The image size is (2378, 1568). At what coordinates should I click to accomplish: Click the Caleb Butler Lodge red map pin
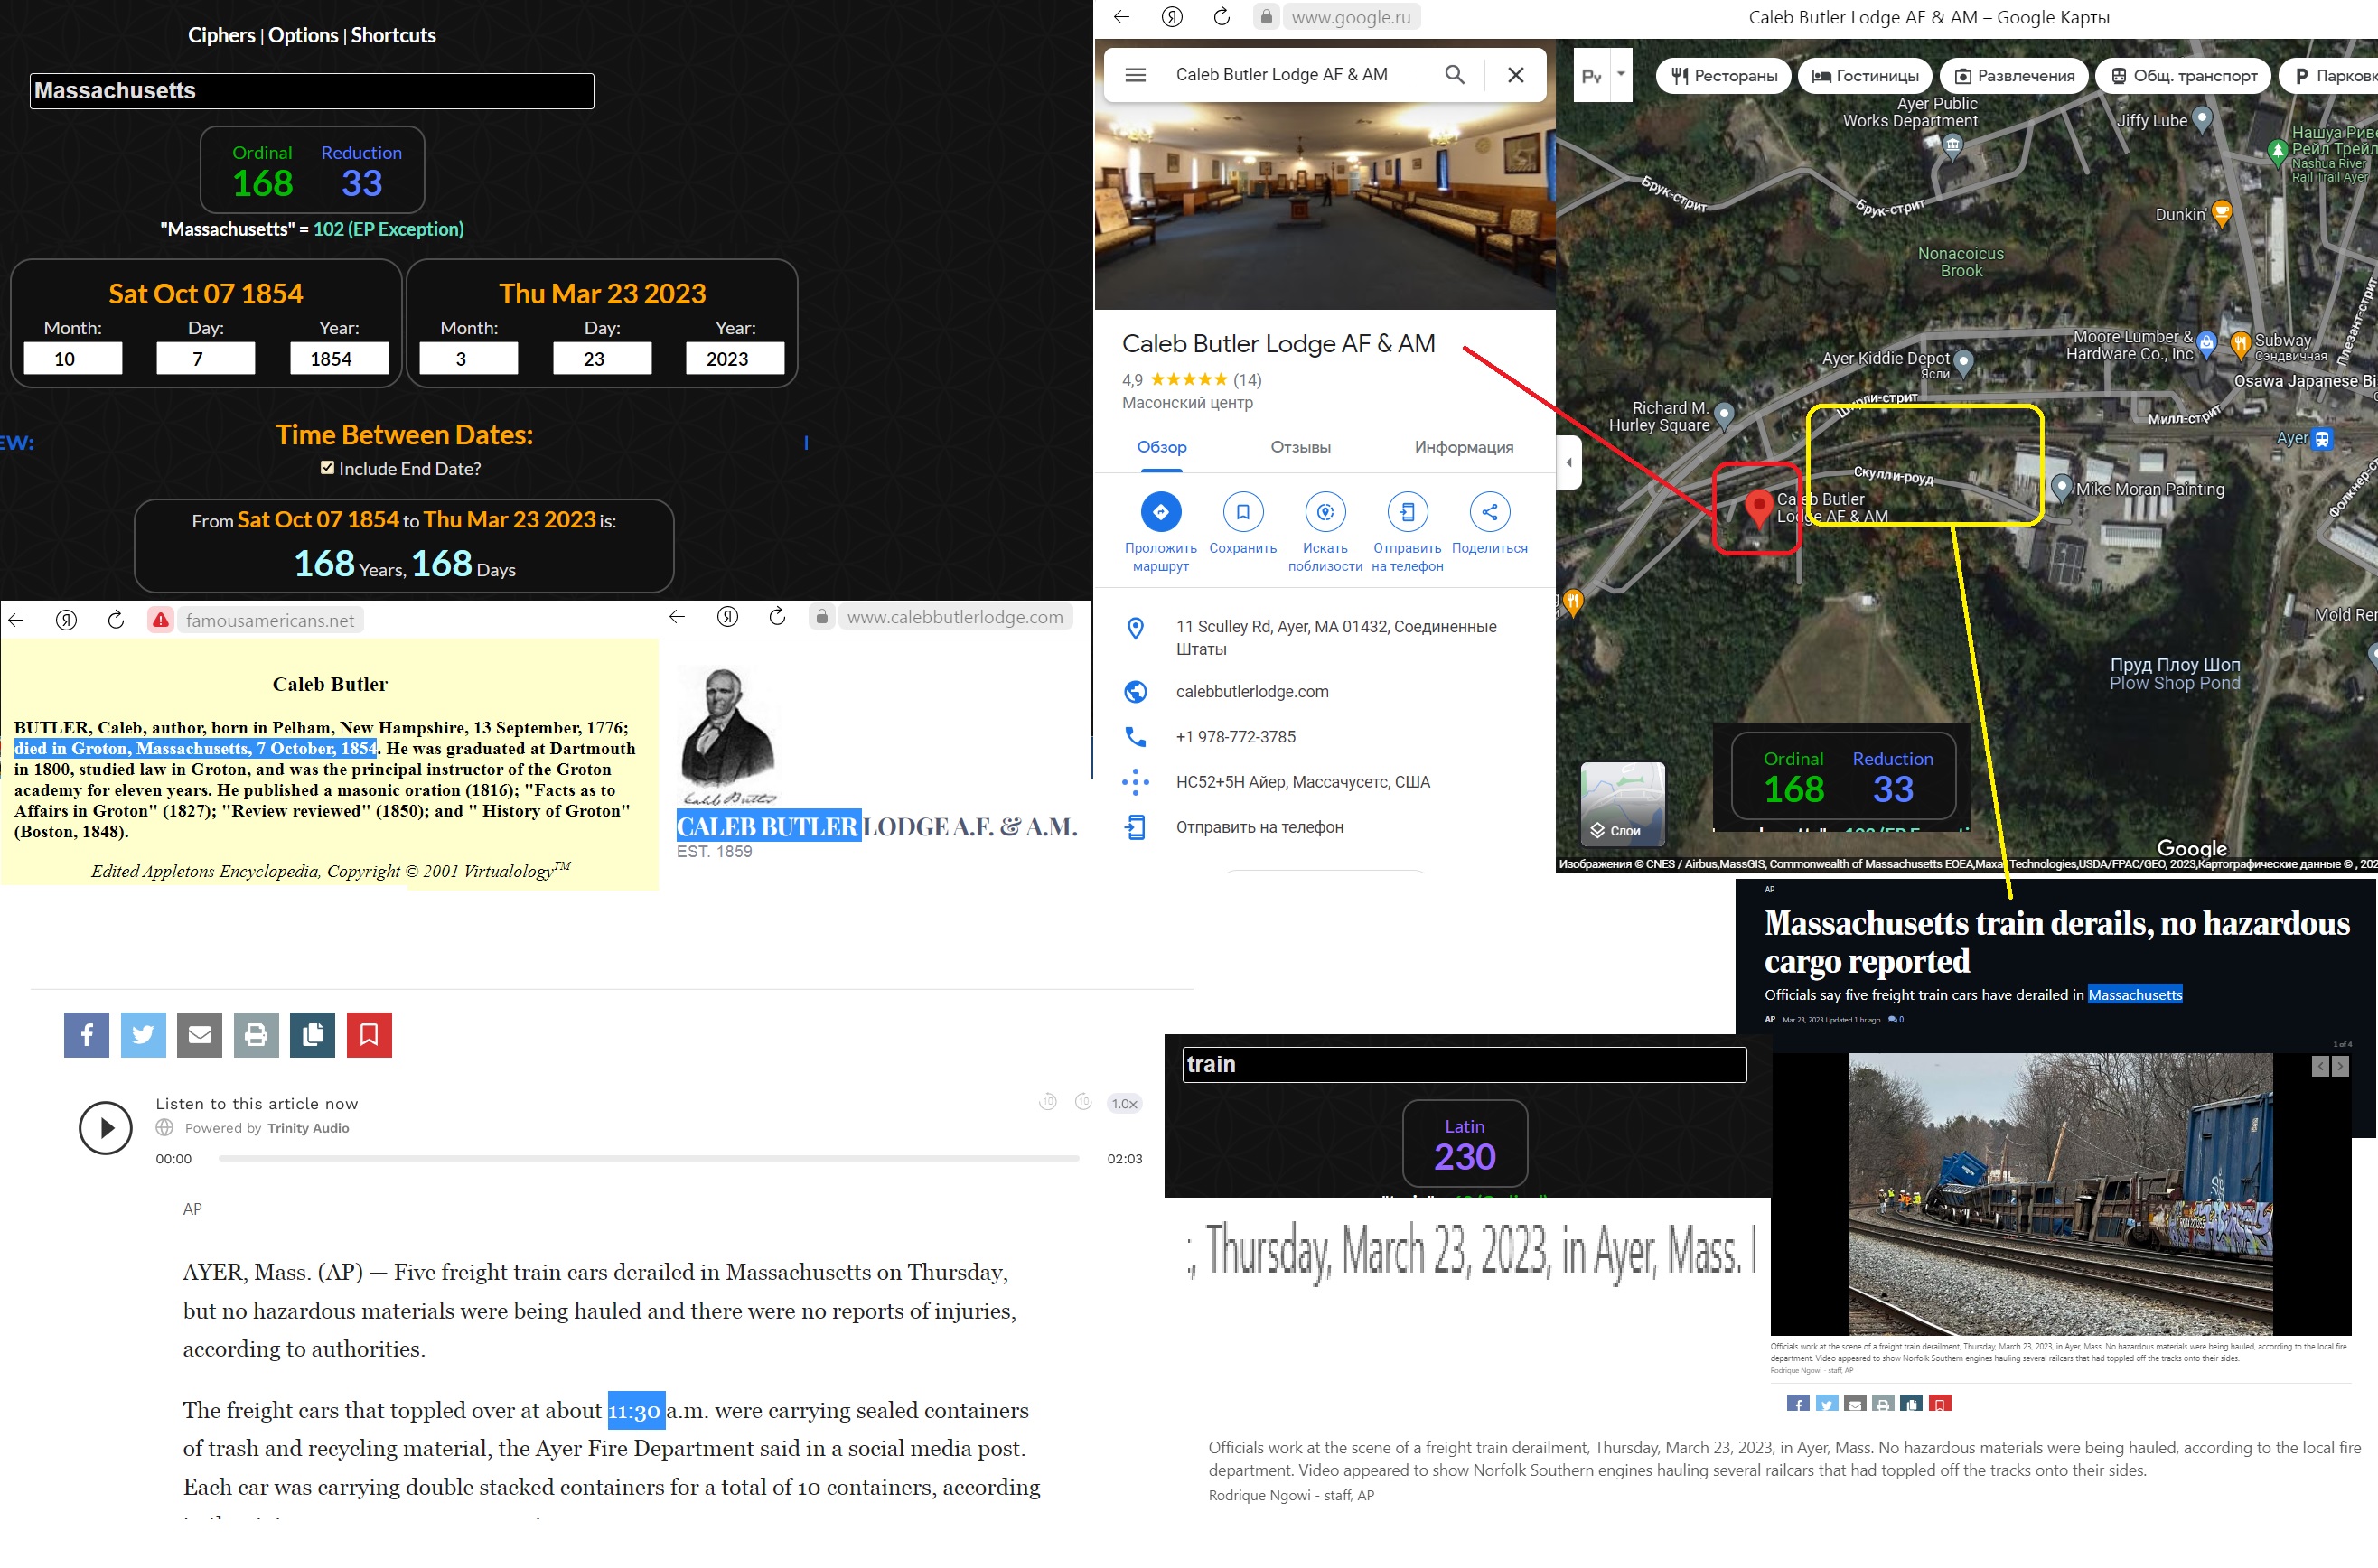click(x=1757, y=508)
